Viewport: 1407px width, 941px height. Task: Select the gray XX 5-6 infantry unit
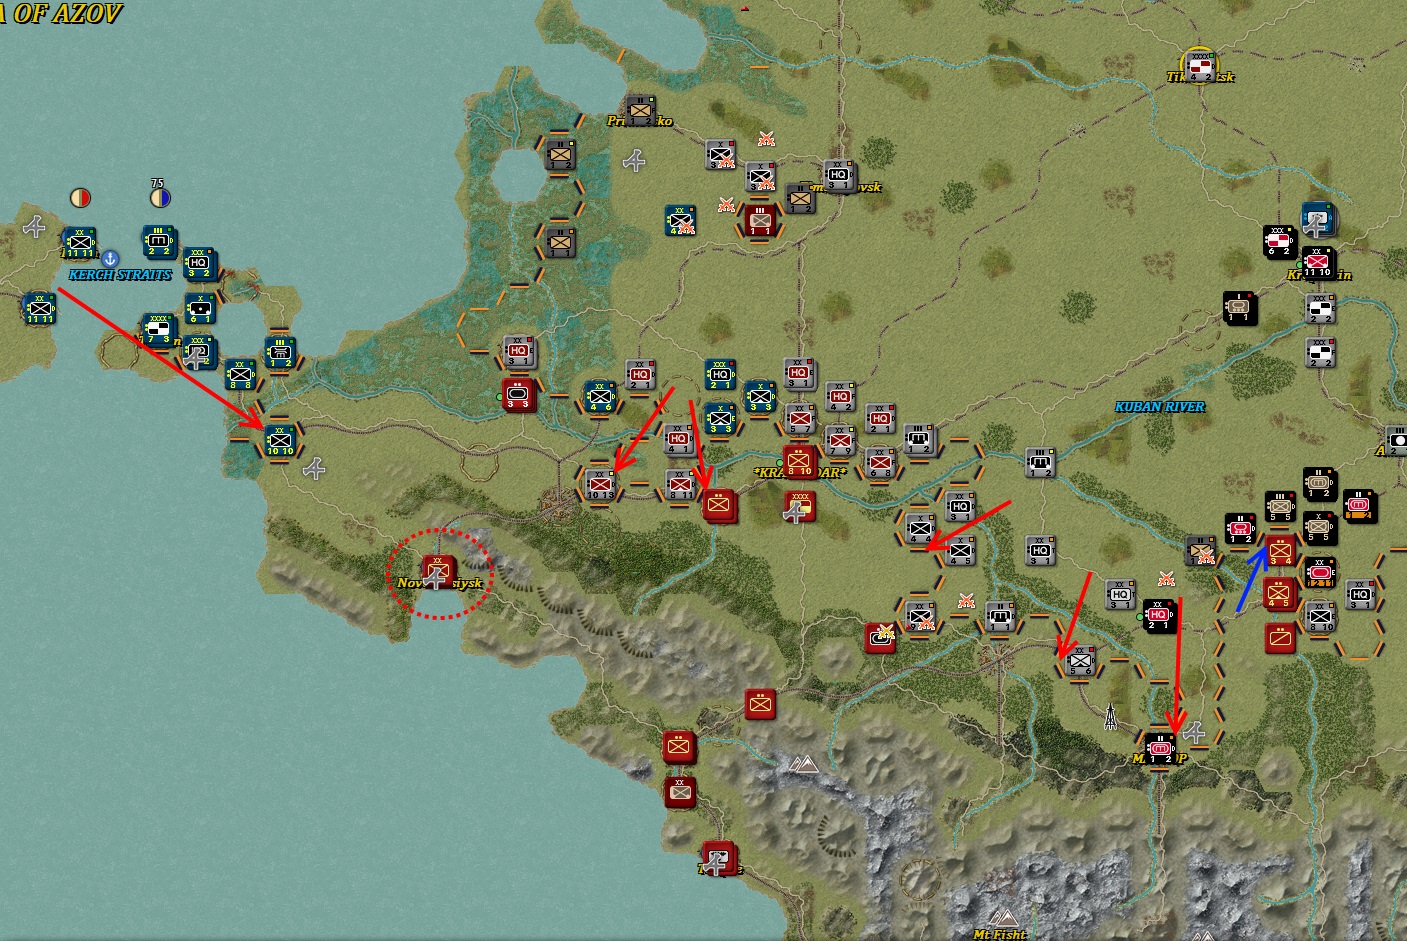click(x=1080, y=660)
